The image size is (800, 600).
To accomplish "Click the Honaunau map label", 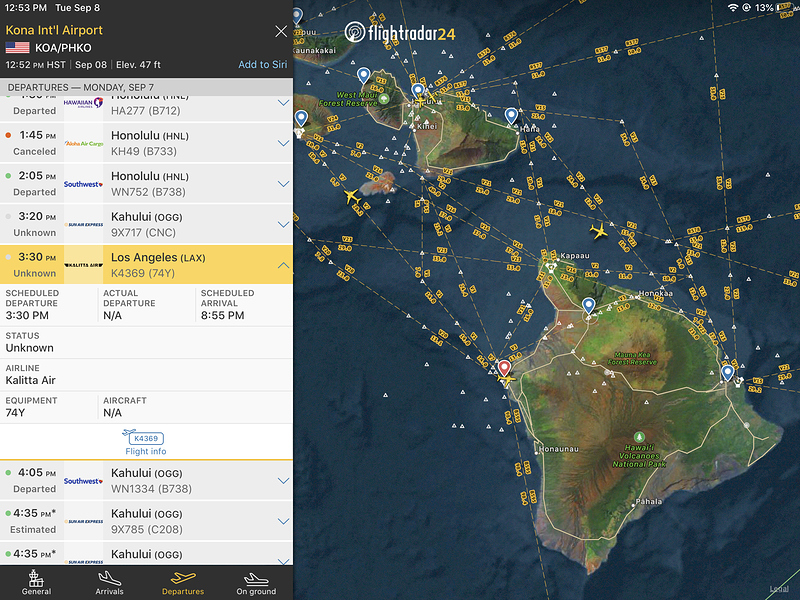I will click(559, 449).
